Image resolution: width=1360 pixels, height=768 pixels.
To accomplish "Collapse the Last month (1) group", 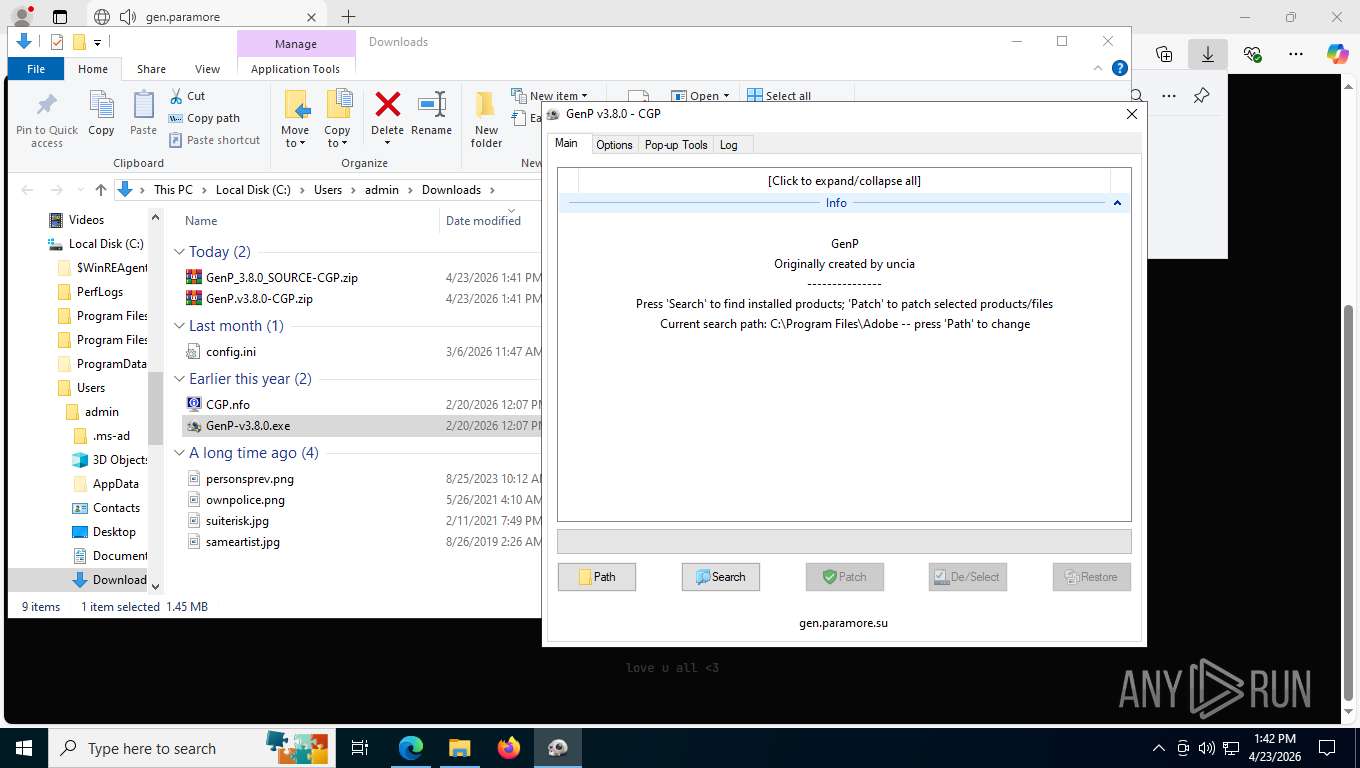I will click(179, 326).
